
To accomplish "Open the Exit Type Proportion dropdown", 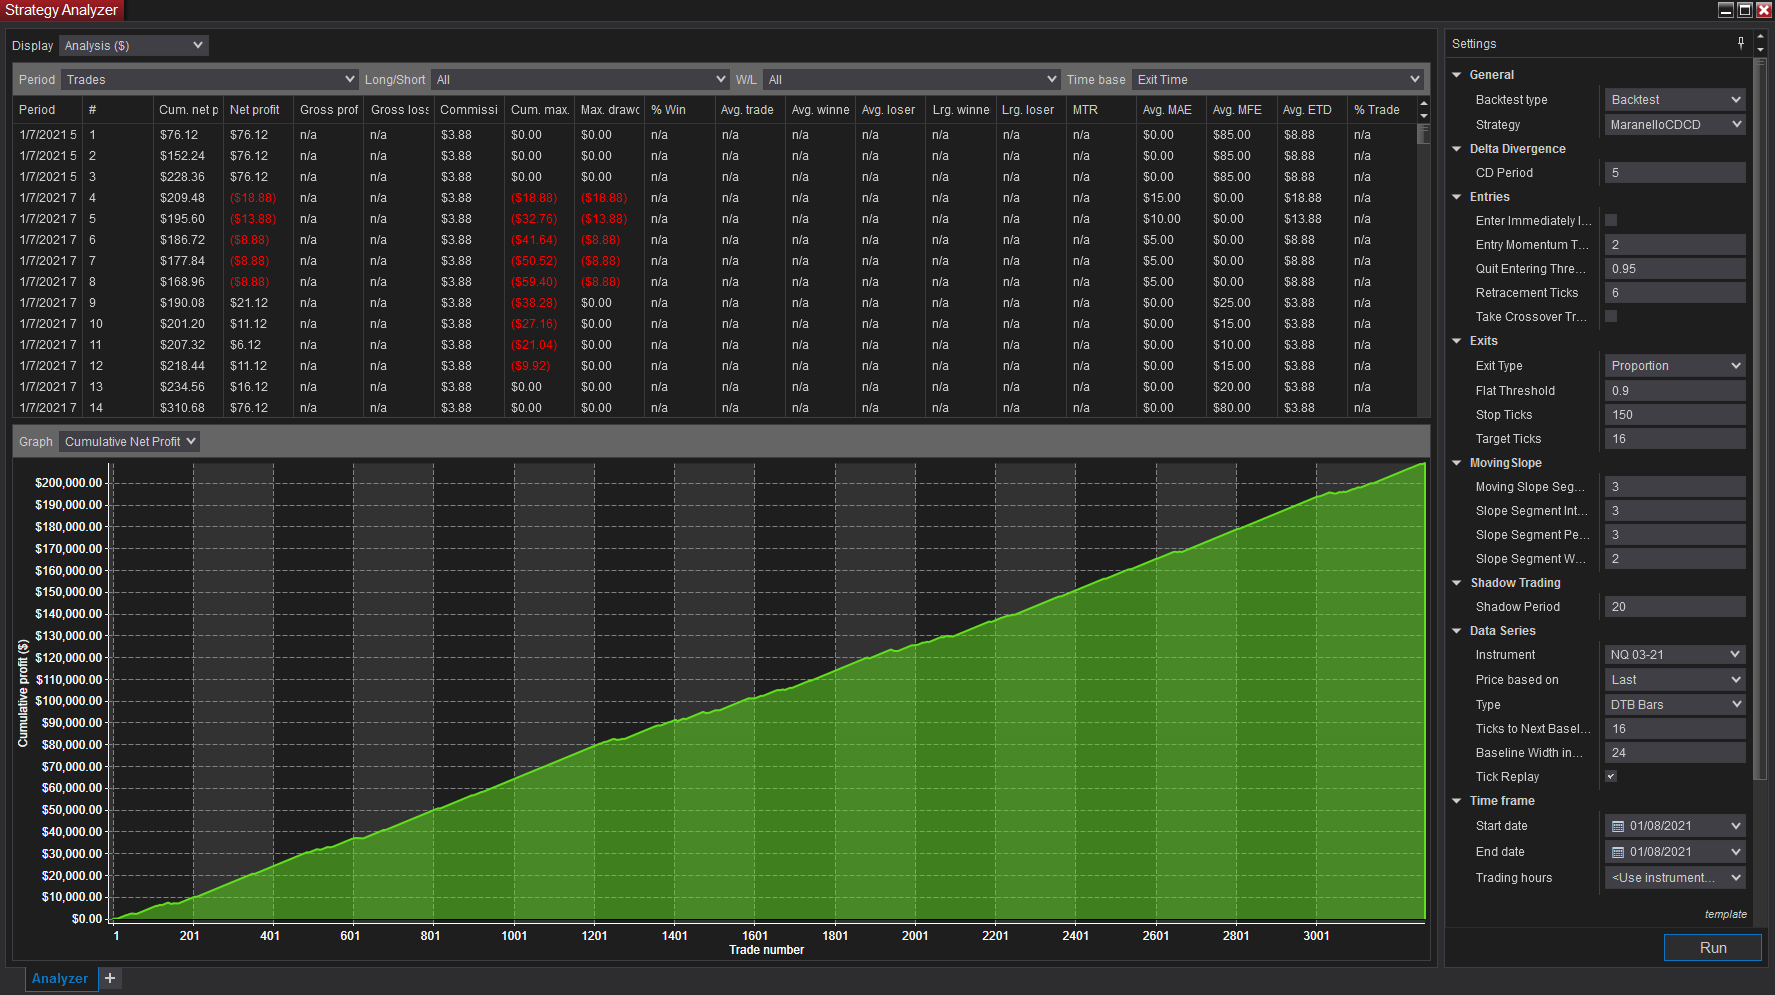I will (1675, 365).
